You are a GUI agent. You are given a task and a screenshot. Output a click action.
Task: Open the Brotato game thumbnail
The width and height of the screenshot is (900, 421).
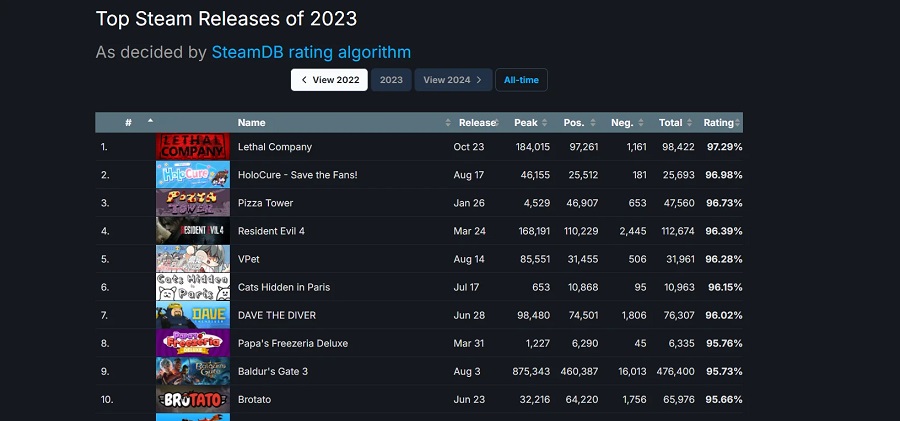(193, 400)
